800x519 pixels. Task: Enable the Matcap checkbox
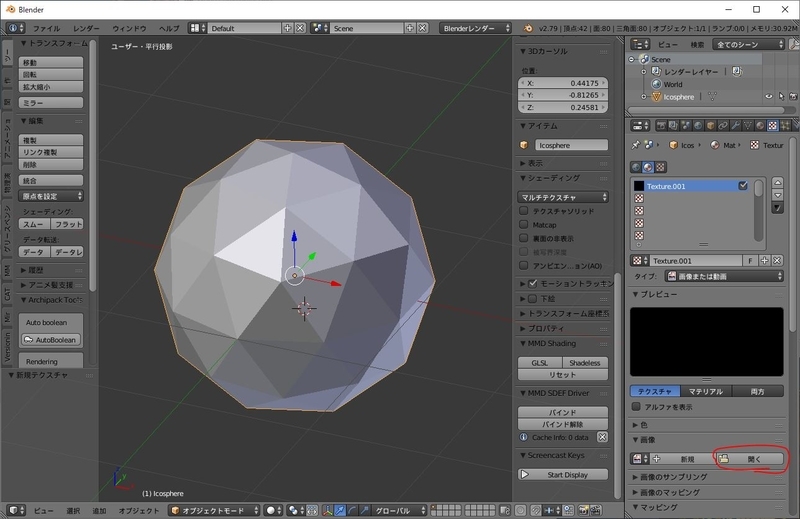tap(523, 224)
